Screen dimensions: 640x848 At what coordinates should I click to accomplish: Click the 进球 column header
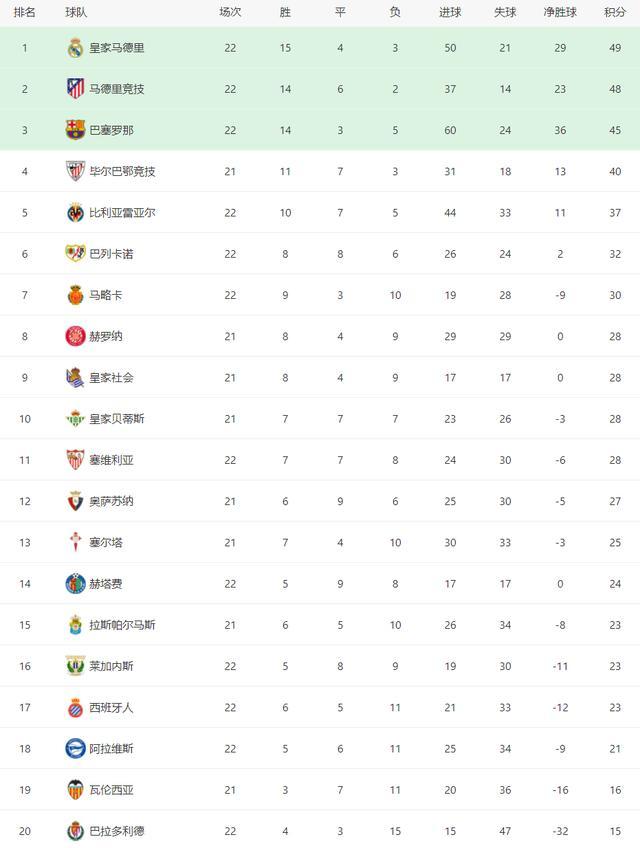pyautogui.click(x=450, y=12)
